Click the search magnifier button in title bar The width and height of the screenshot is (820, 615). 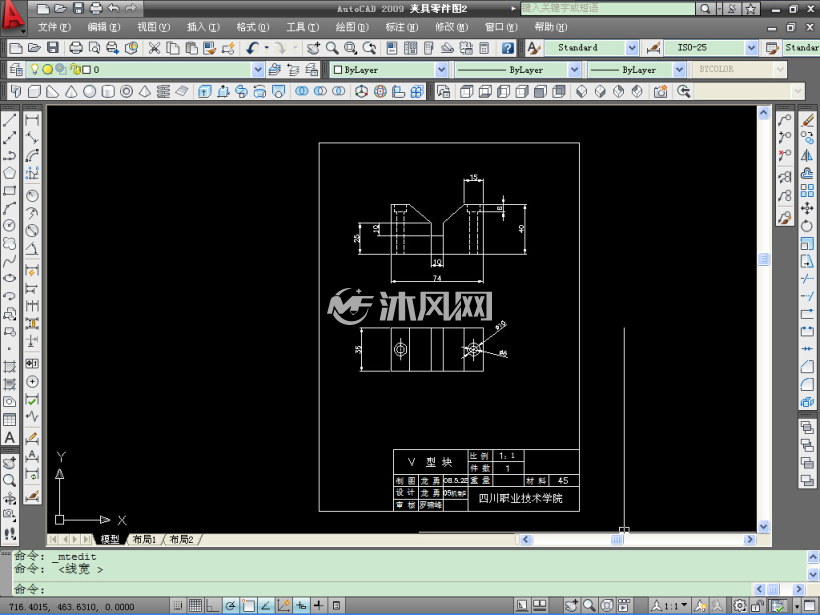point(705,8)
